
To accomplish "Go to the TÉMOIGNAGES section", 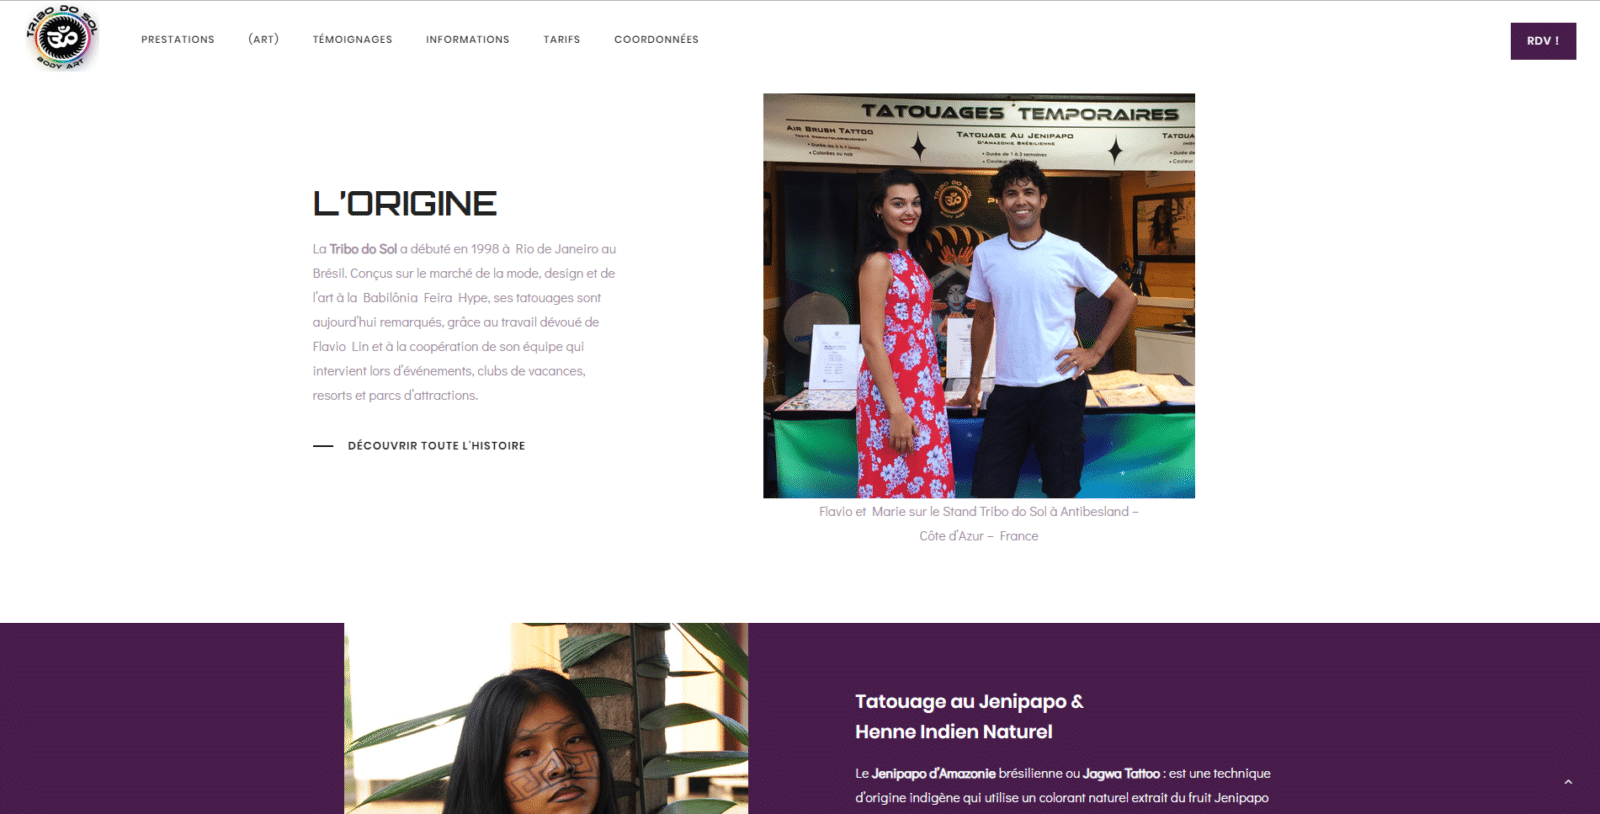I will [x=353, y=40].
